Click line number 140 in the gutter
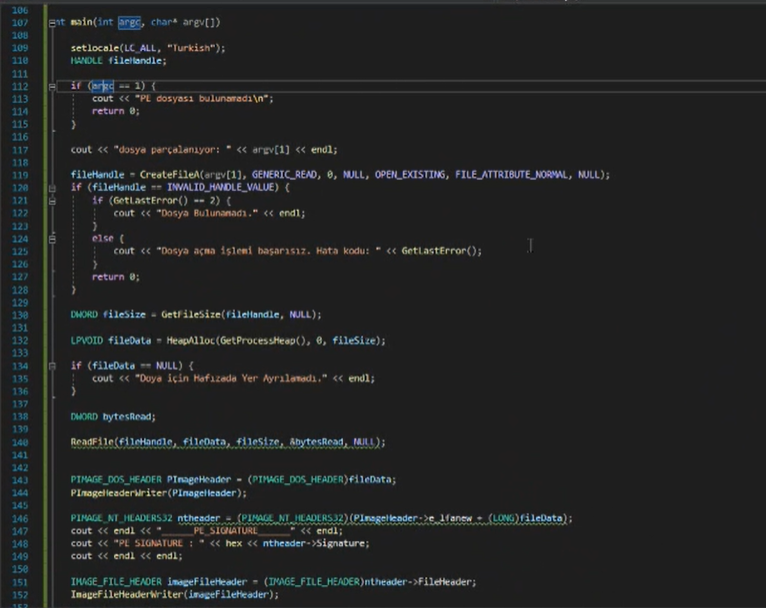 tap(20, 442)
